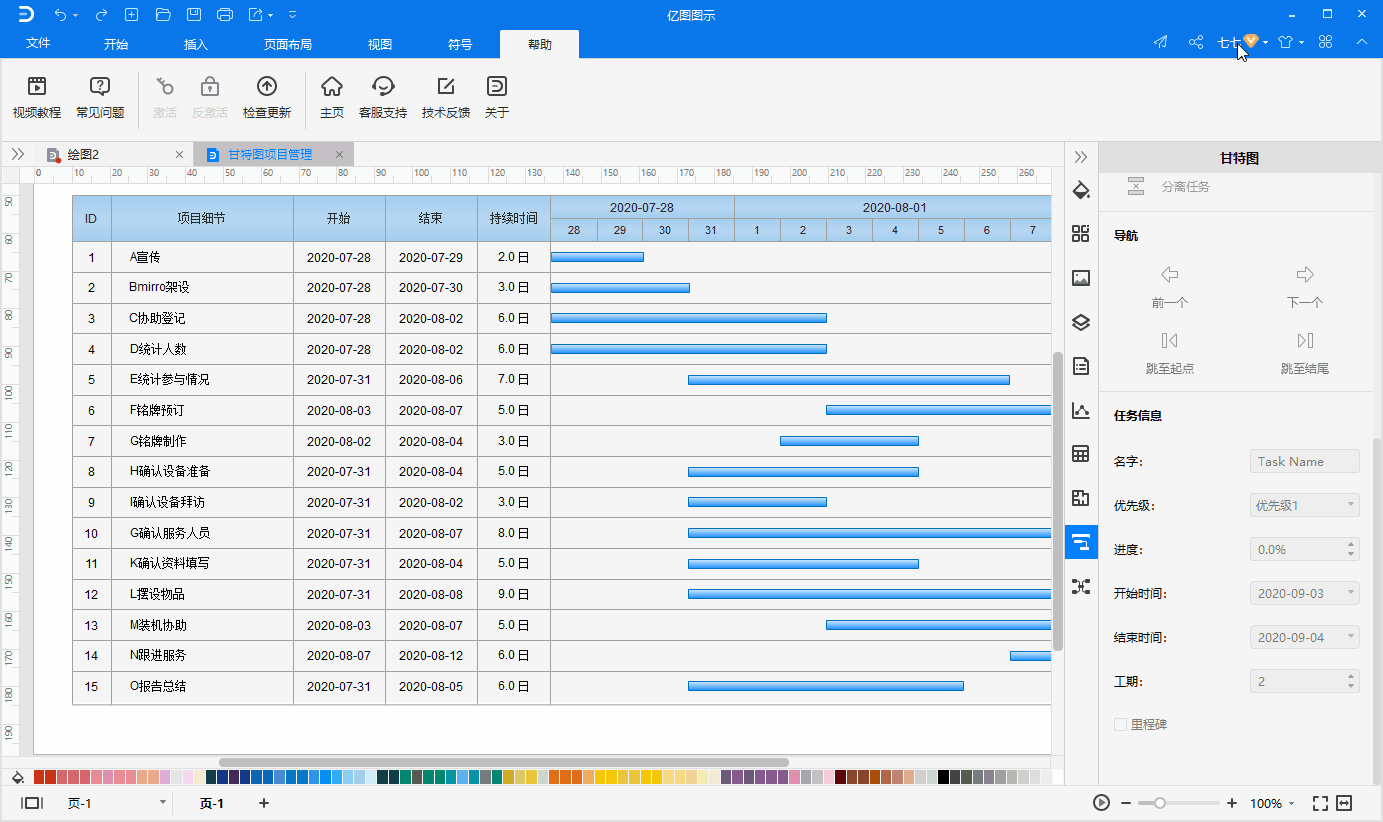Click Split task (分离任务)
Image resolution: width=1383 pixels, height=822 pixels.
[x=1168, y=186]
